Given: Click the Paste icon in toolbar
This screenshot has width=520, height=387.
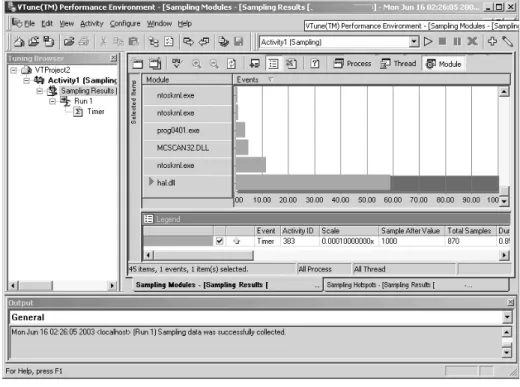Looking at the screenshot, I should click(x=133, y=42).
